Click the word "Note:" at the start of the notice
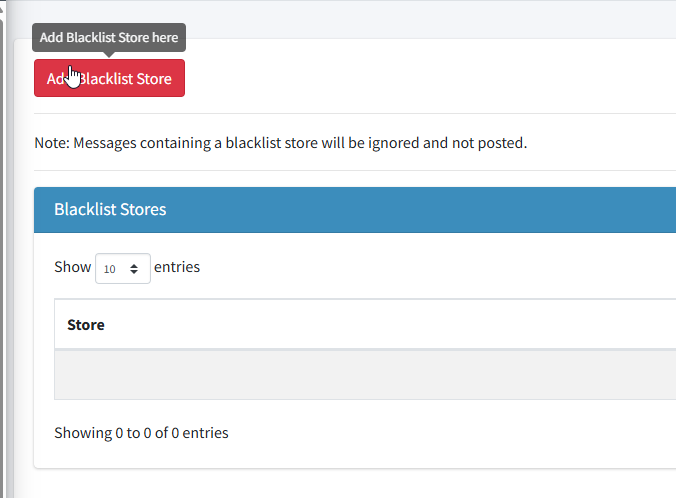This screenshot has height=498, width=676. (x=51, y=142)
